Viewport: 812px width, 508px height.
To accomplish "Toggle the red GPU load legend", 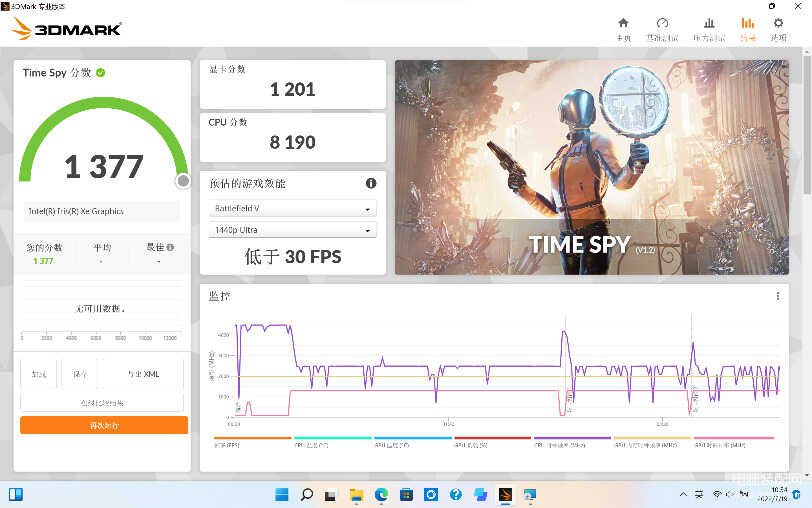I will (492, 442).
